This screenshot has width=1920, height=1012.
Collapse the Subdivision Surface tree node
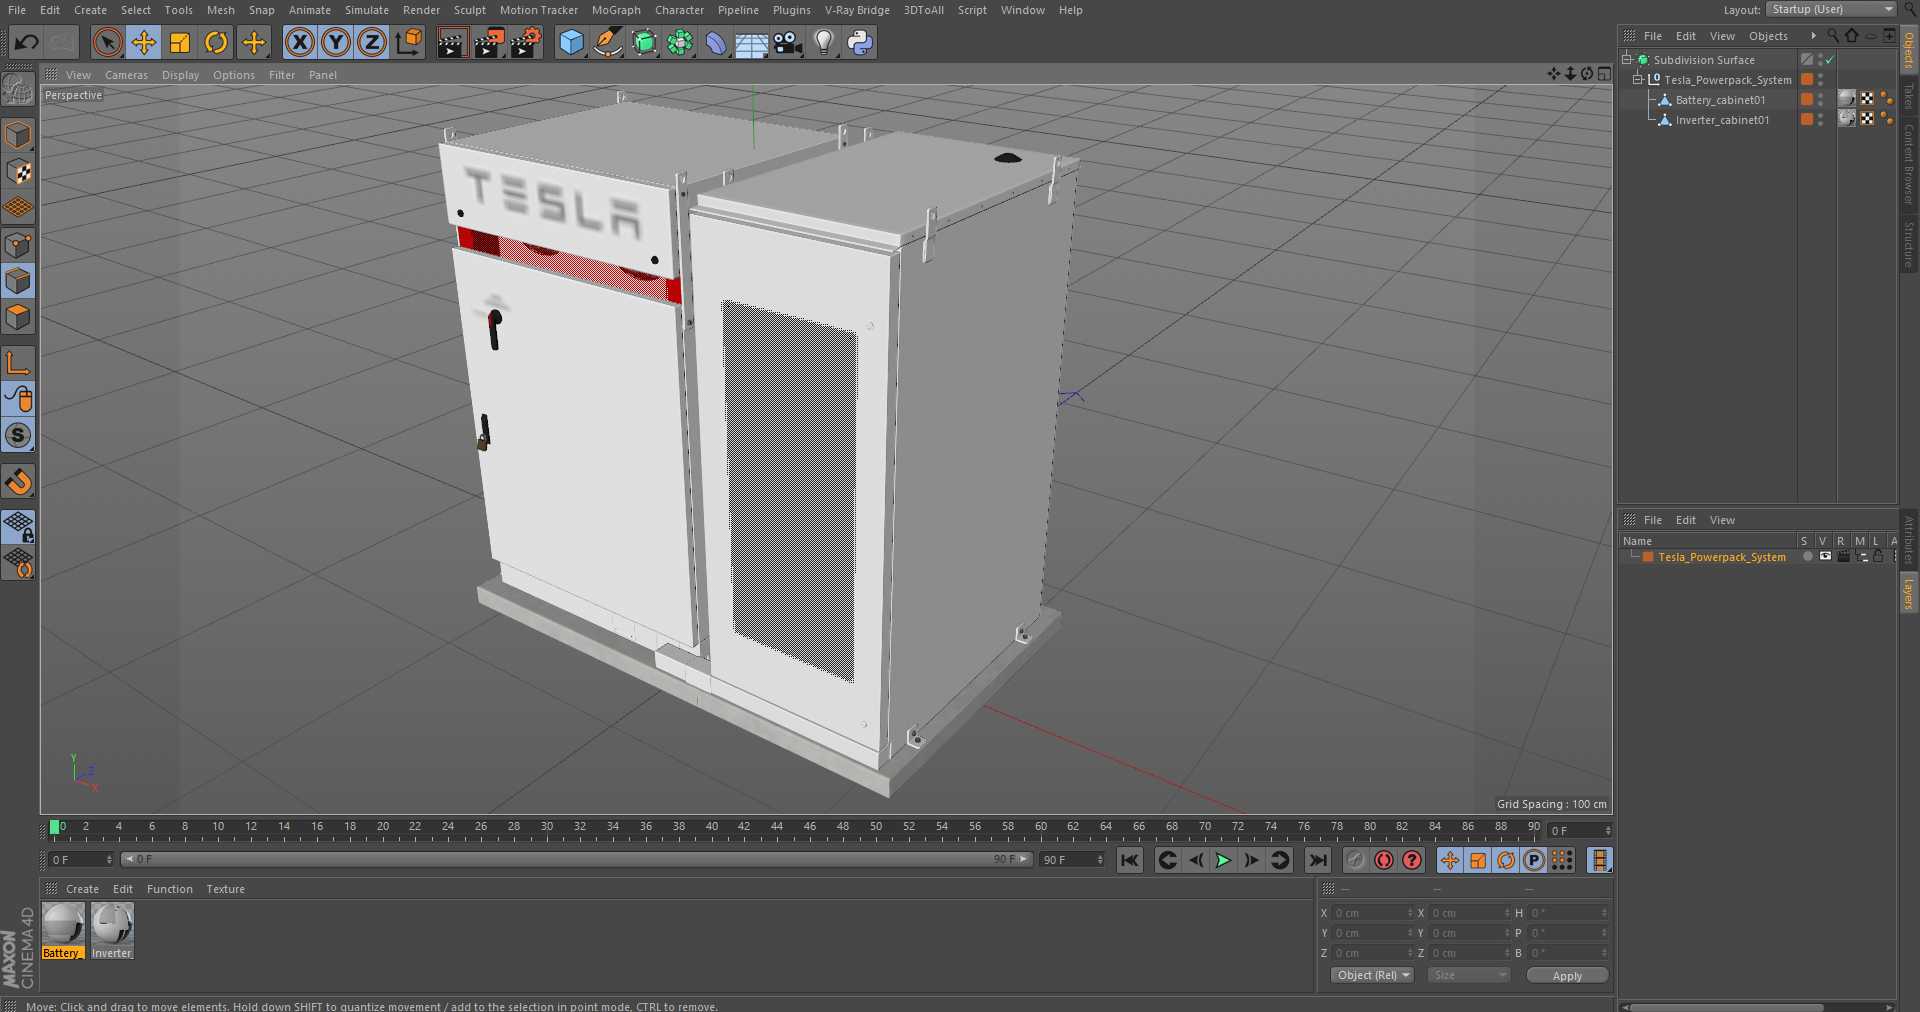tap(1627, 60)
